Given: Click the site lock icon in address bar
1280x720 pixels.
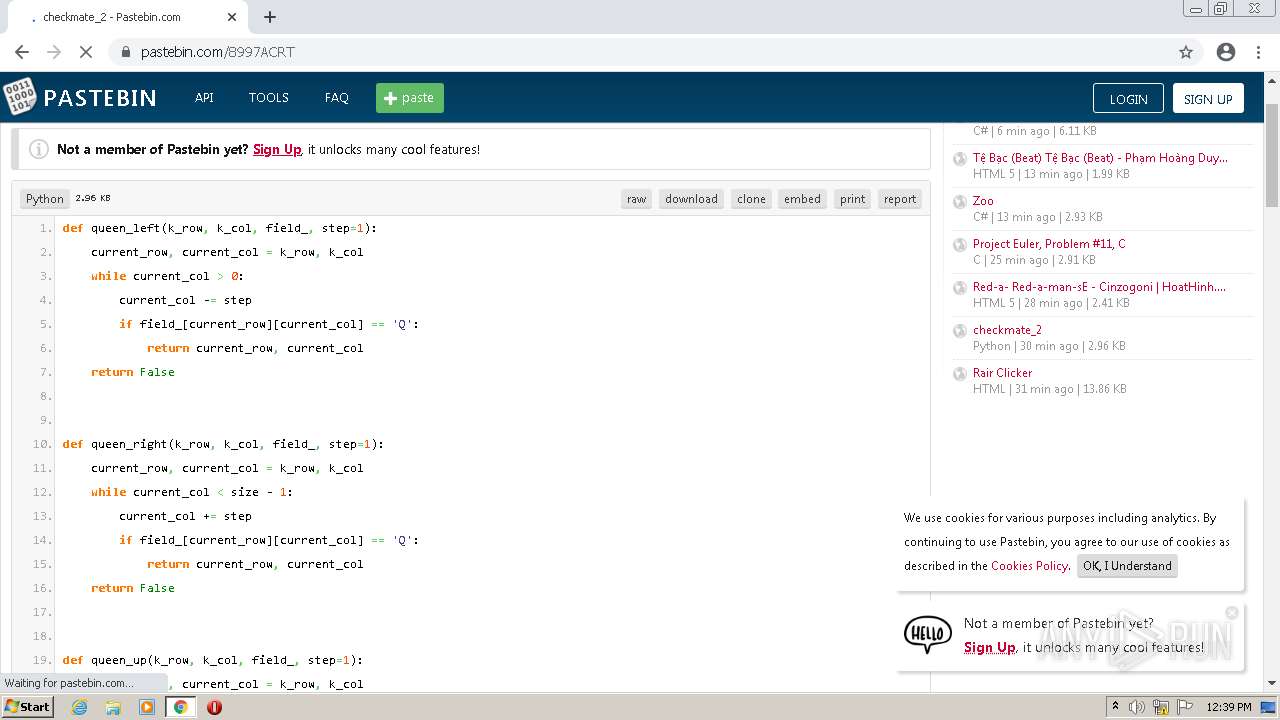Looking at the screenshot, I should click(126, 52).
